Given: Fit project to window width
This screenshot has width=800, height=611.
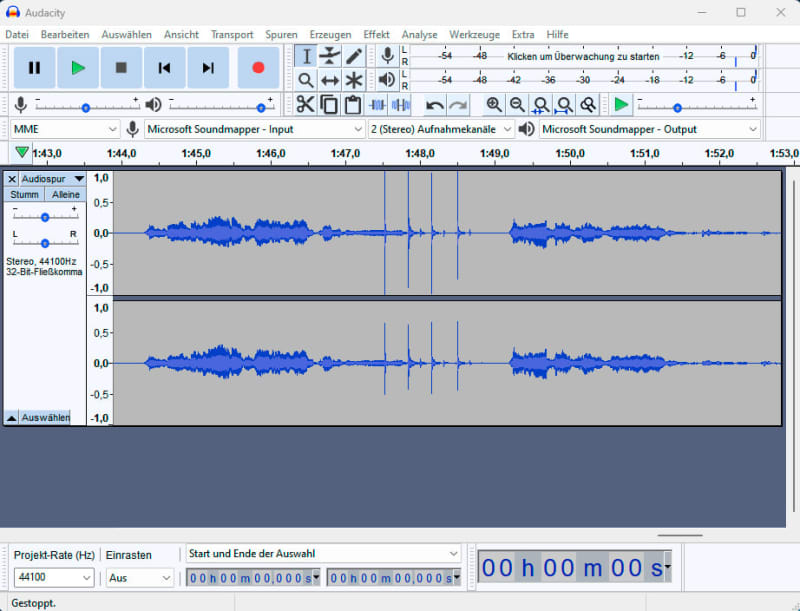Looking at the screenshot, I should [564, 105].
